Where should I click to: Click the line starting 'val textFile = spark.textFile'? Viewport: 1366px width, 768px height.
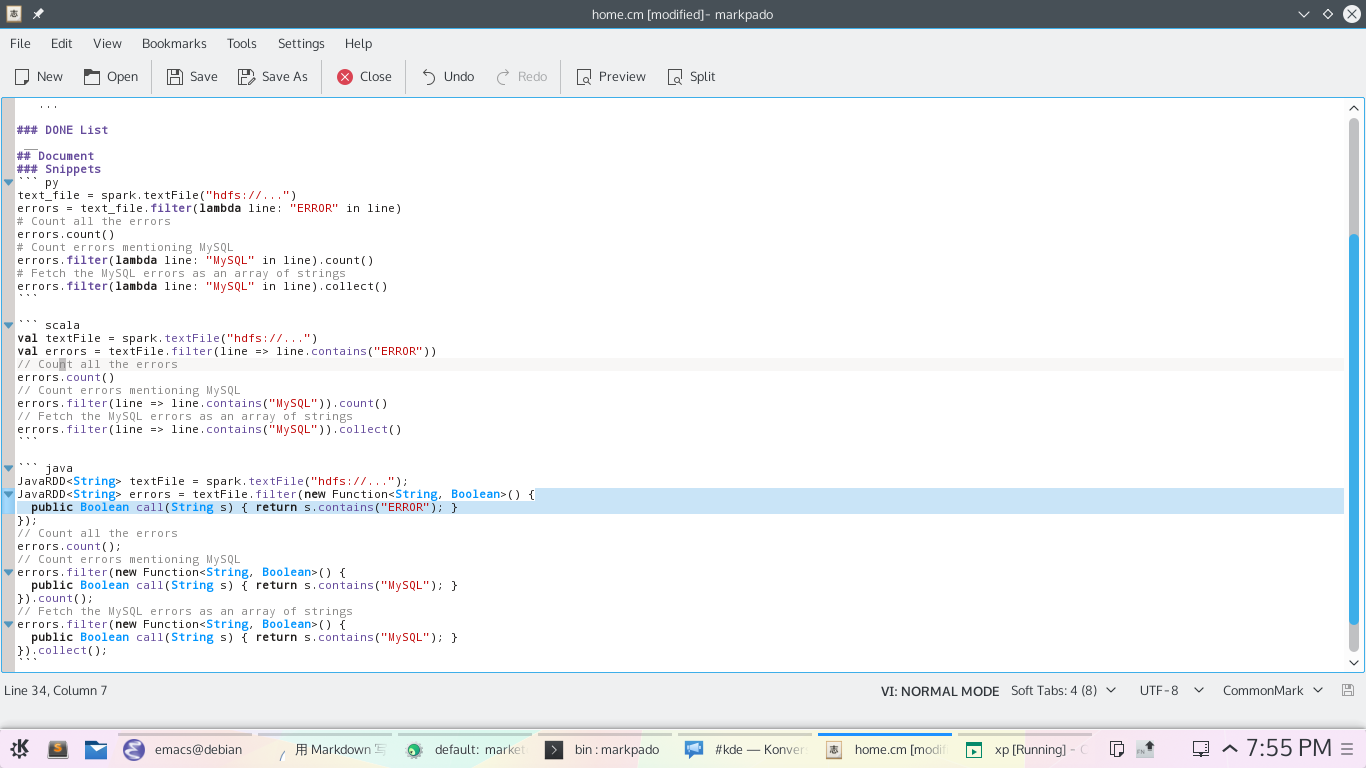click(167, 338)
